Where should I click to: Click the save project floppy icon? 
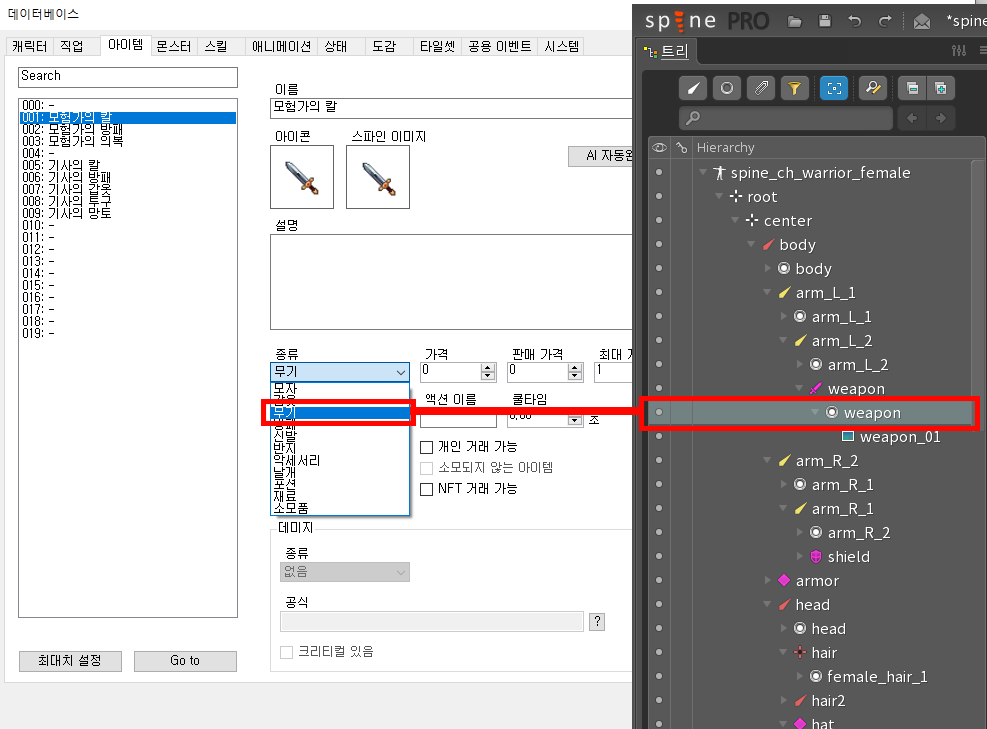tap(825, 21)
